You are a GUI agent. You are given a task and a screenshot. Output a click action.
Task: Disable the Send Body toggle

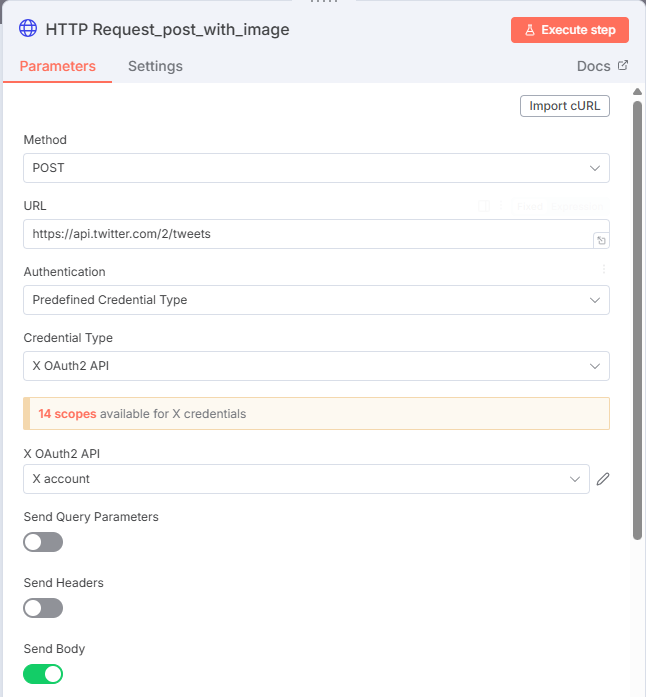[43, 674]
